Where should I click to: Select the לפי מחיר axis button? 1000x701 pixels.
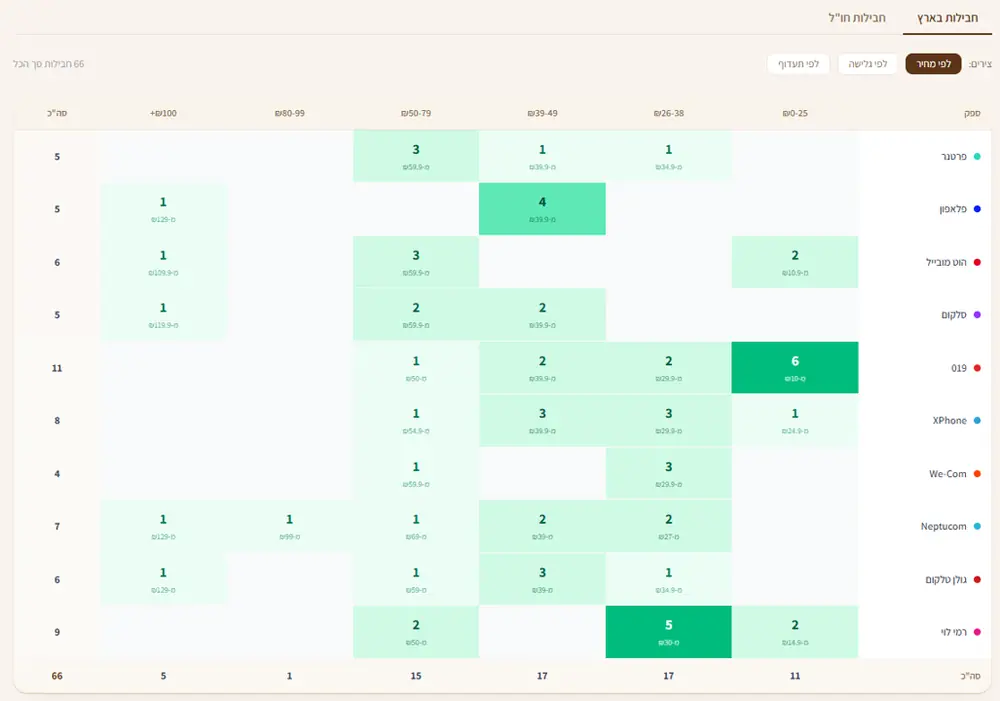coord(933,64)
